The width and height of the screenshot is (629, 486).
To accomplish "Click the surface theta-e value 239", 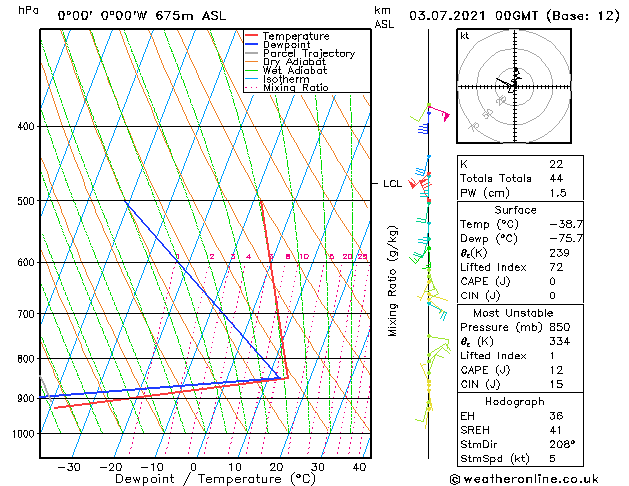I will (x=559, y=253).
